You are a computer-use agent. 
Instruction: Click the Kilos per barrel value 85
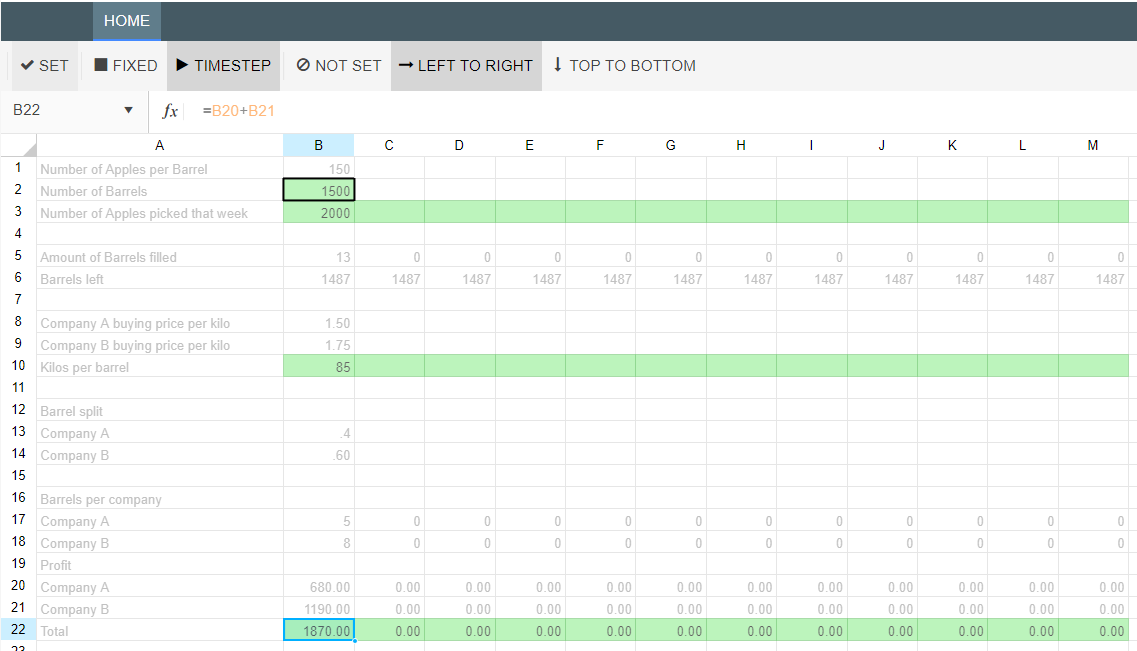319,367
